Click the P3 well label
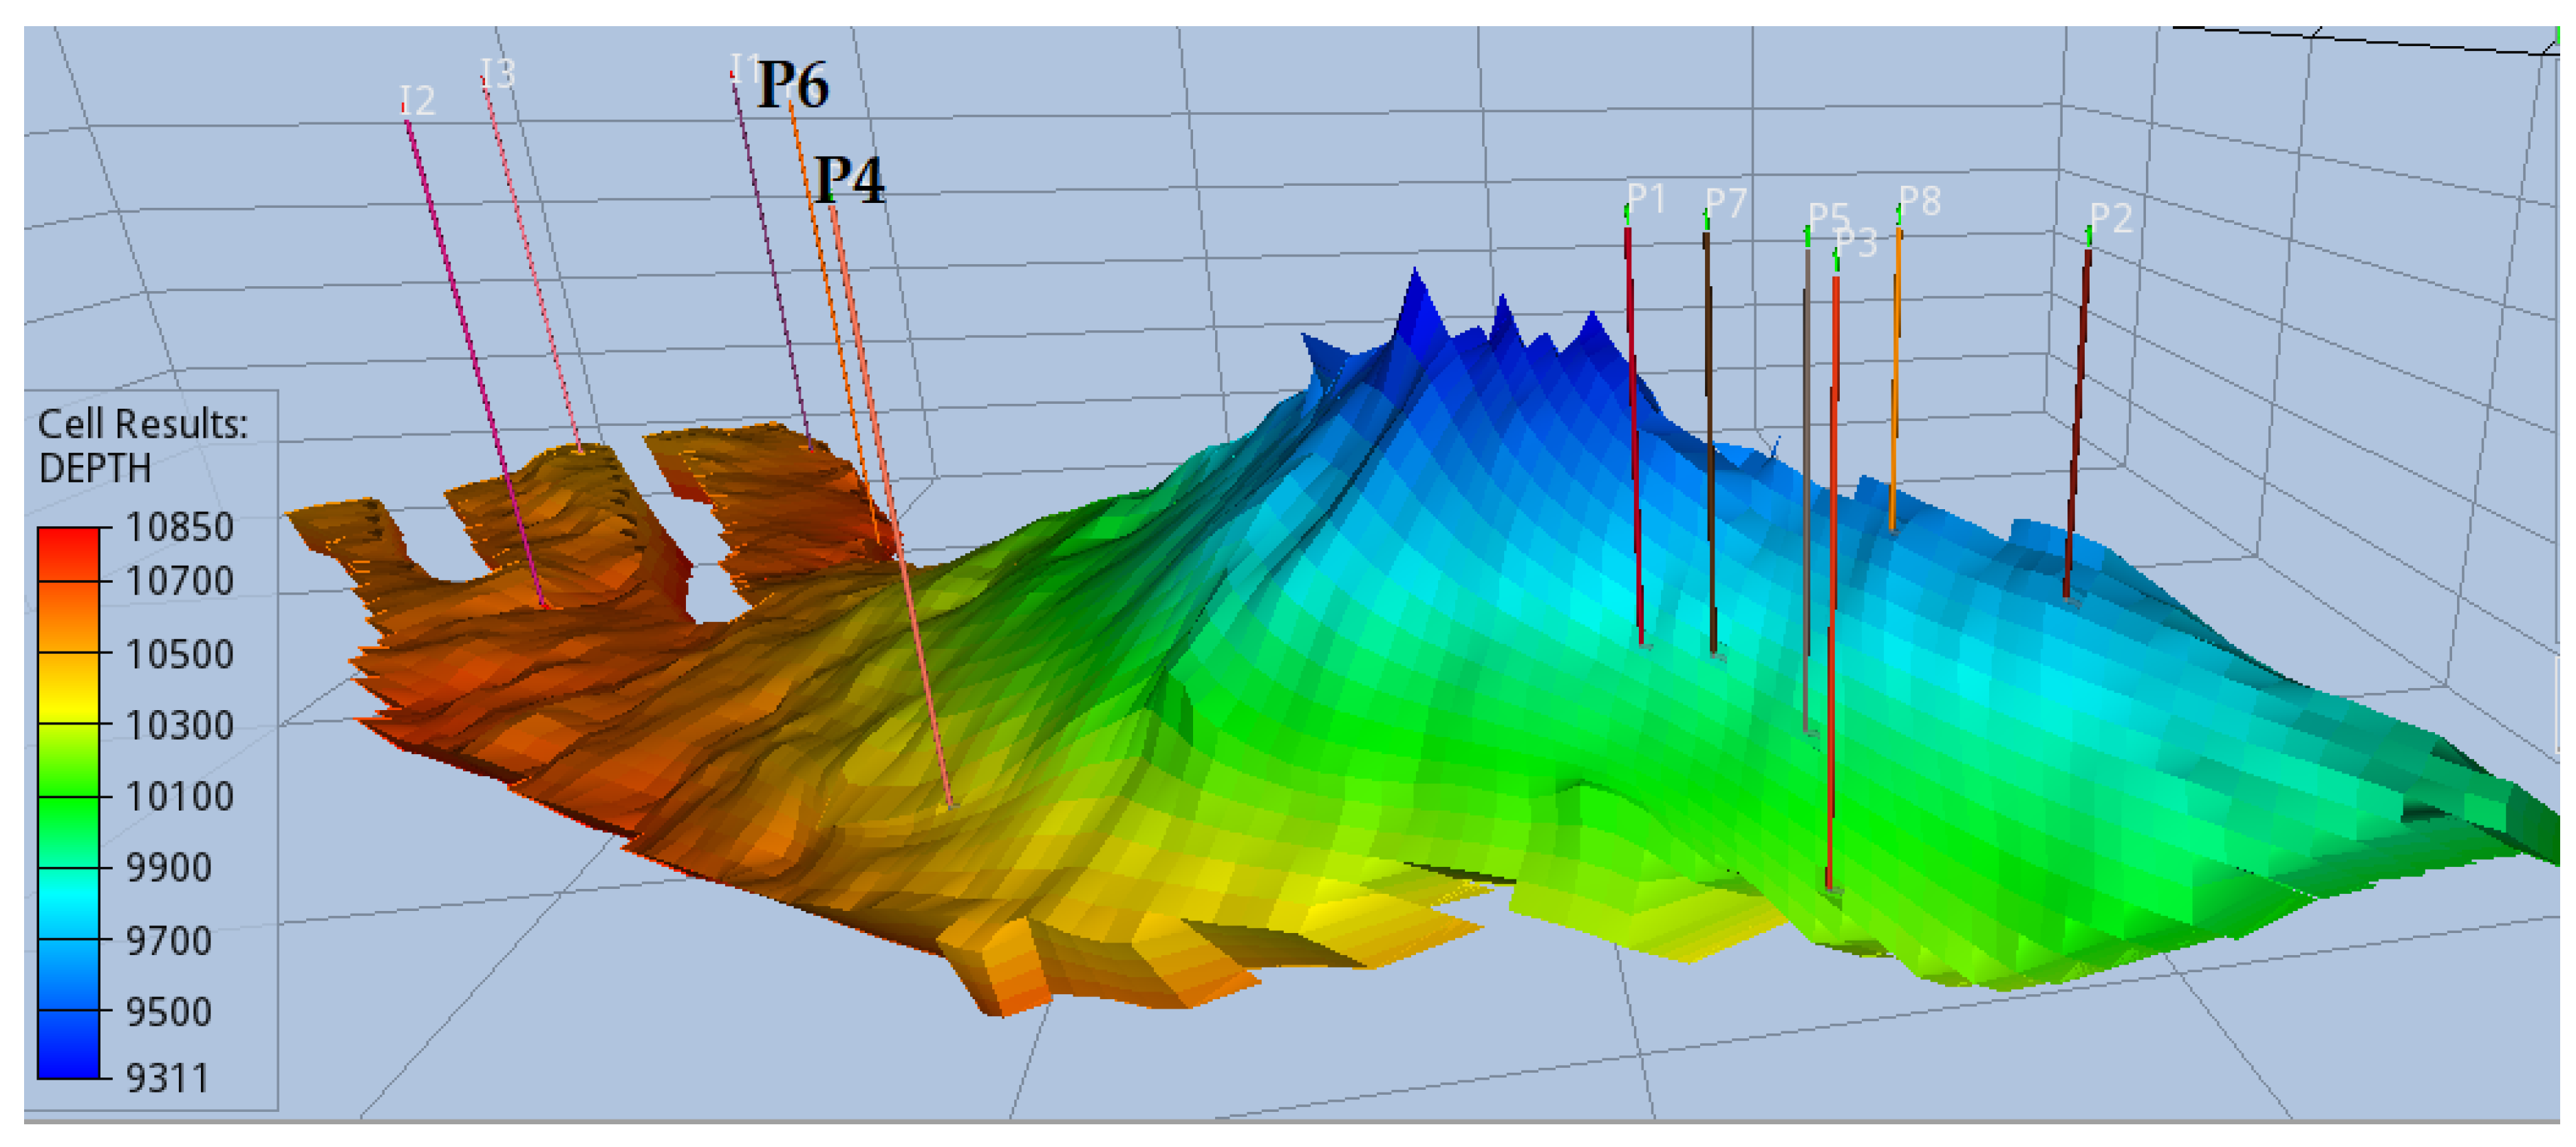 1856,242
